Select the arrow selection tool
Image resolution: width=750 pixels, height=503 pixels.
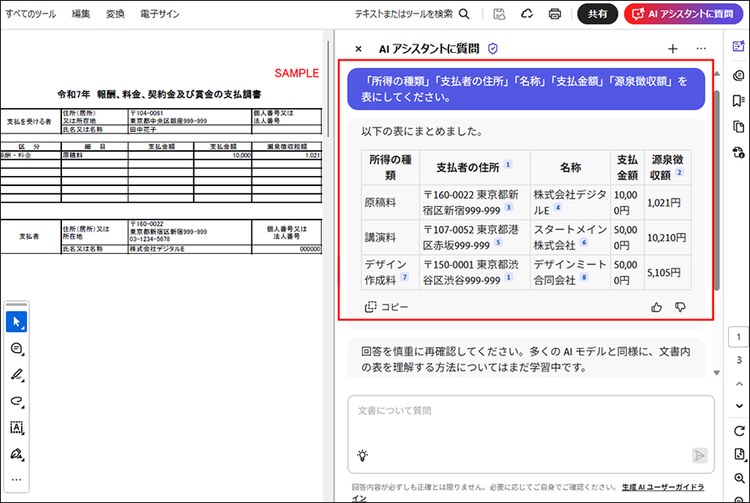(16, 322)
